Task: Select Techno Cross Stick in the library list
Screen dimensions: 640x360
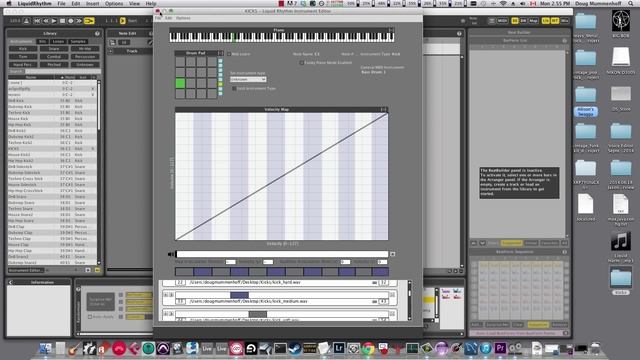Action: [x=52, y=179]
